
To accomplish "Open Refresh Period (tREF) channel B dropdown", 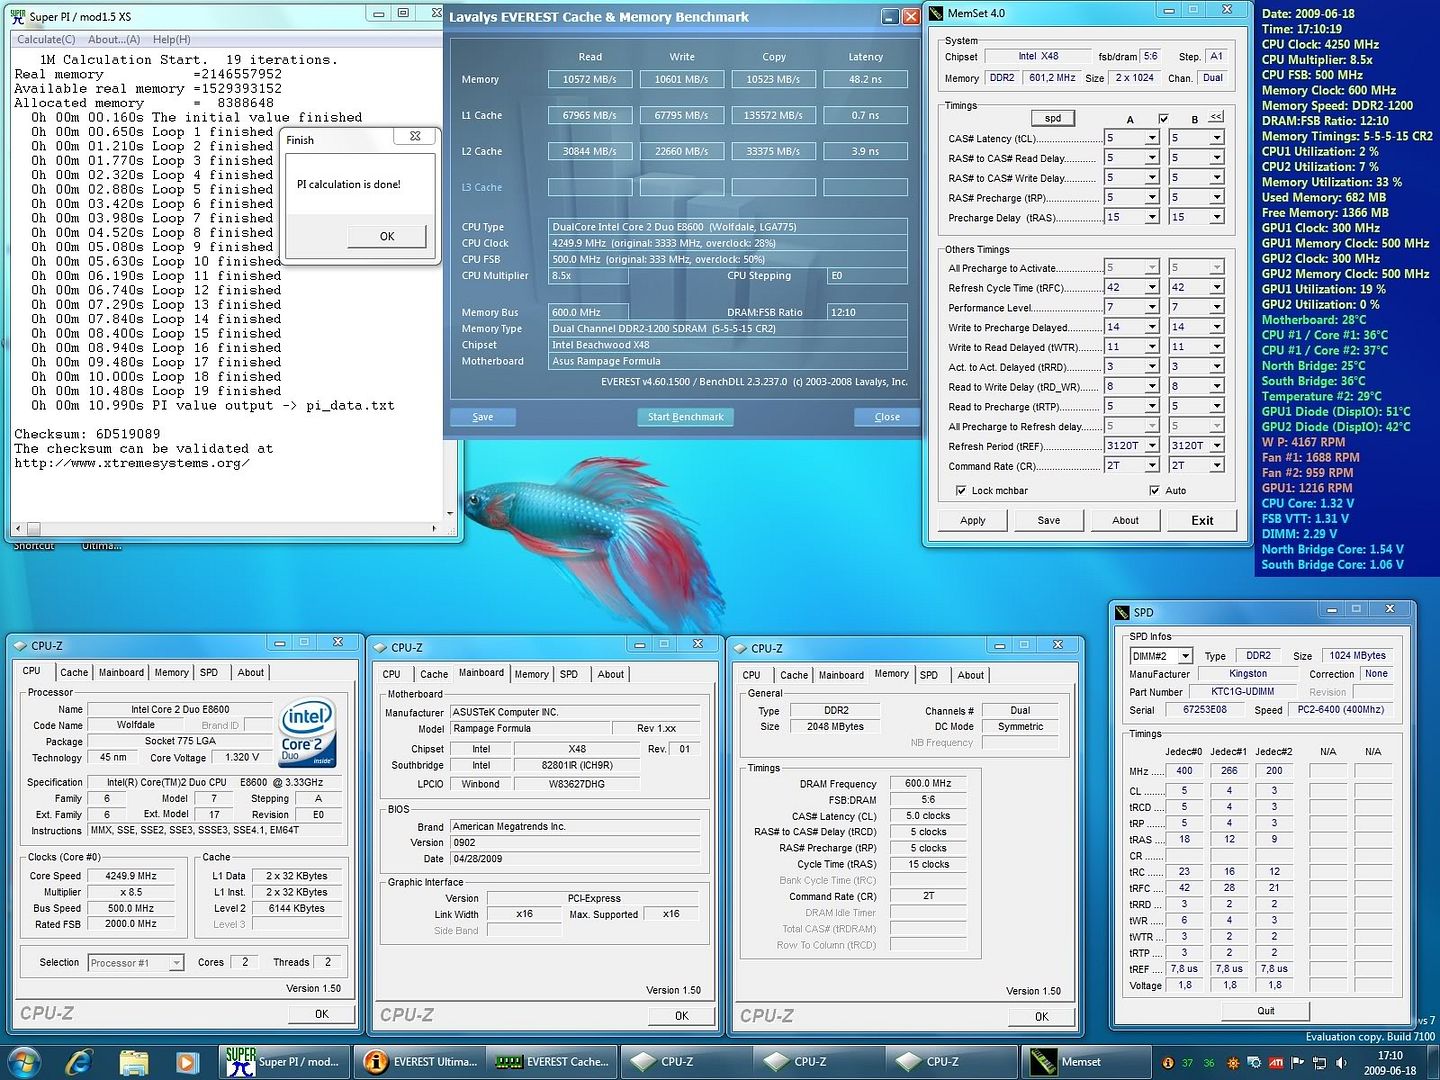I will [1217, 445].
